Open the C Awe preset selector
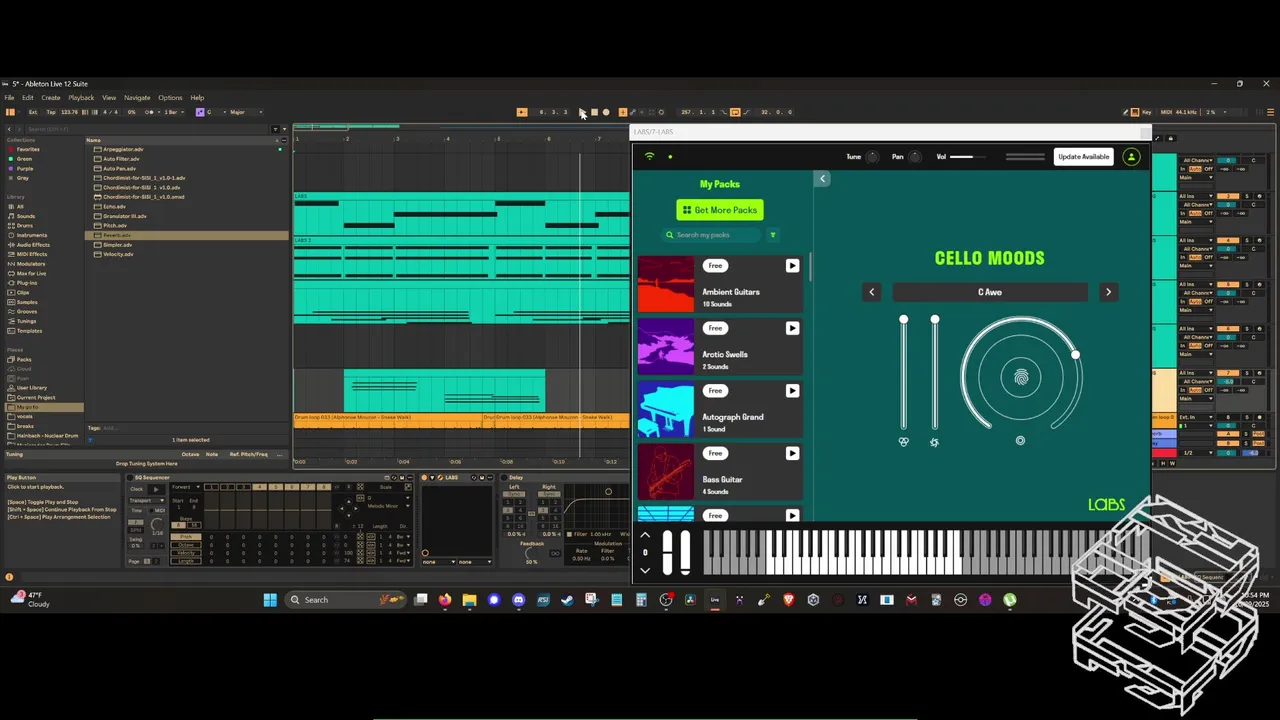 click(990, 292)
